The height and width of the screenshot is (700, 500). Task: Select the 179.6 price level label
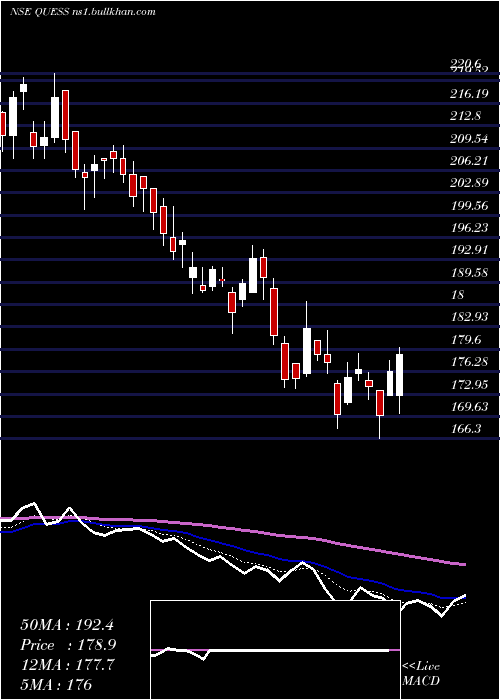pyautogui.click(x=466, y=339)
